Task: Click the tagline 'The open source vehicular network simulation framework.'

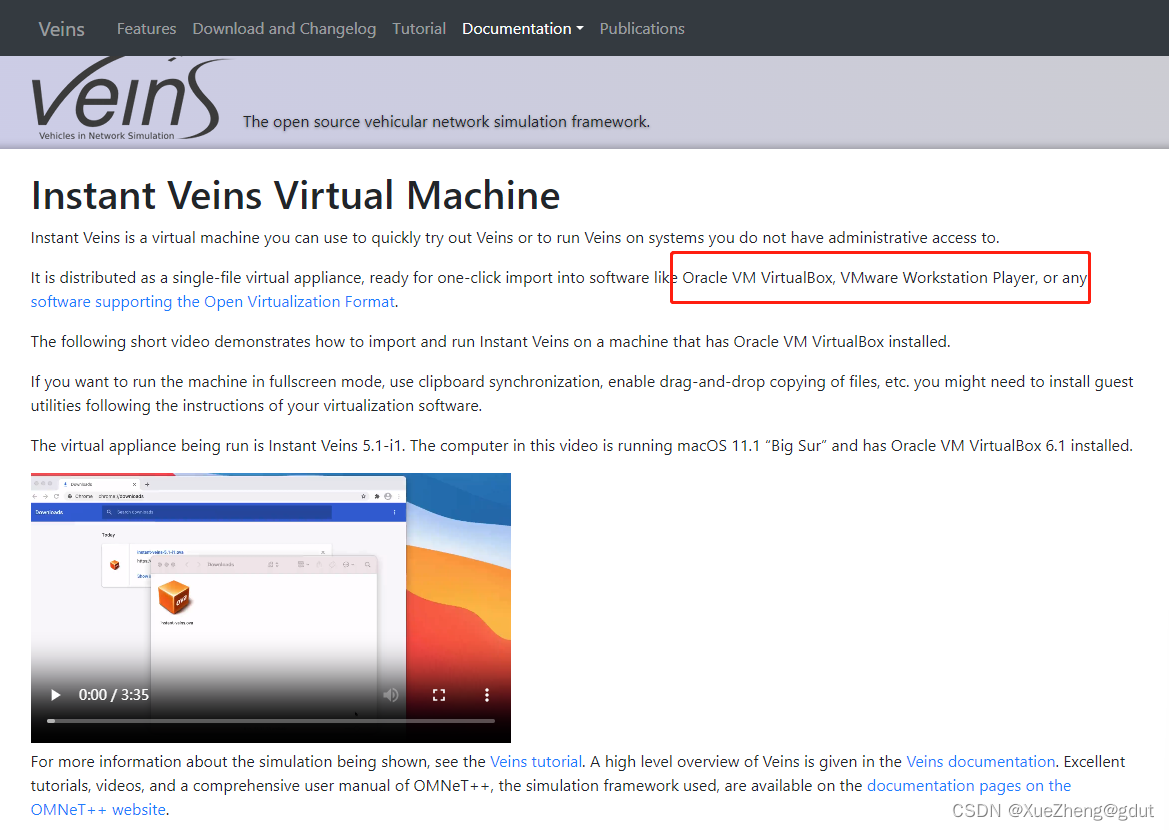Action: [x=447, y=122]
